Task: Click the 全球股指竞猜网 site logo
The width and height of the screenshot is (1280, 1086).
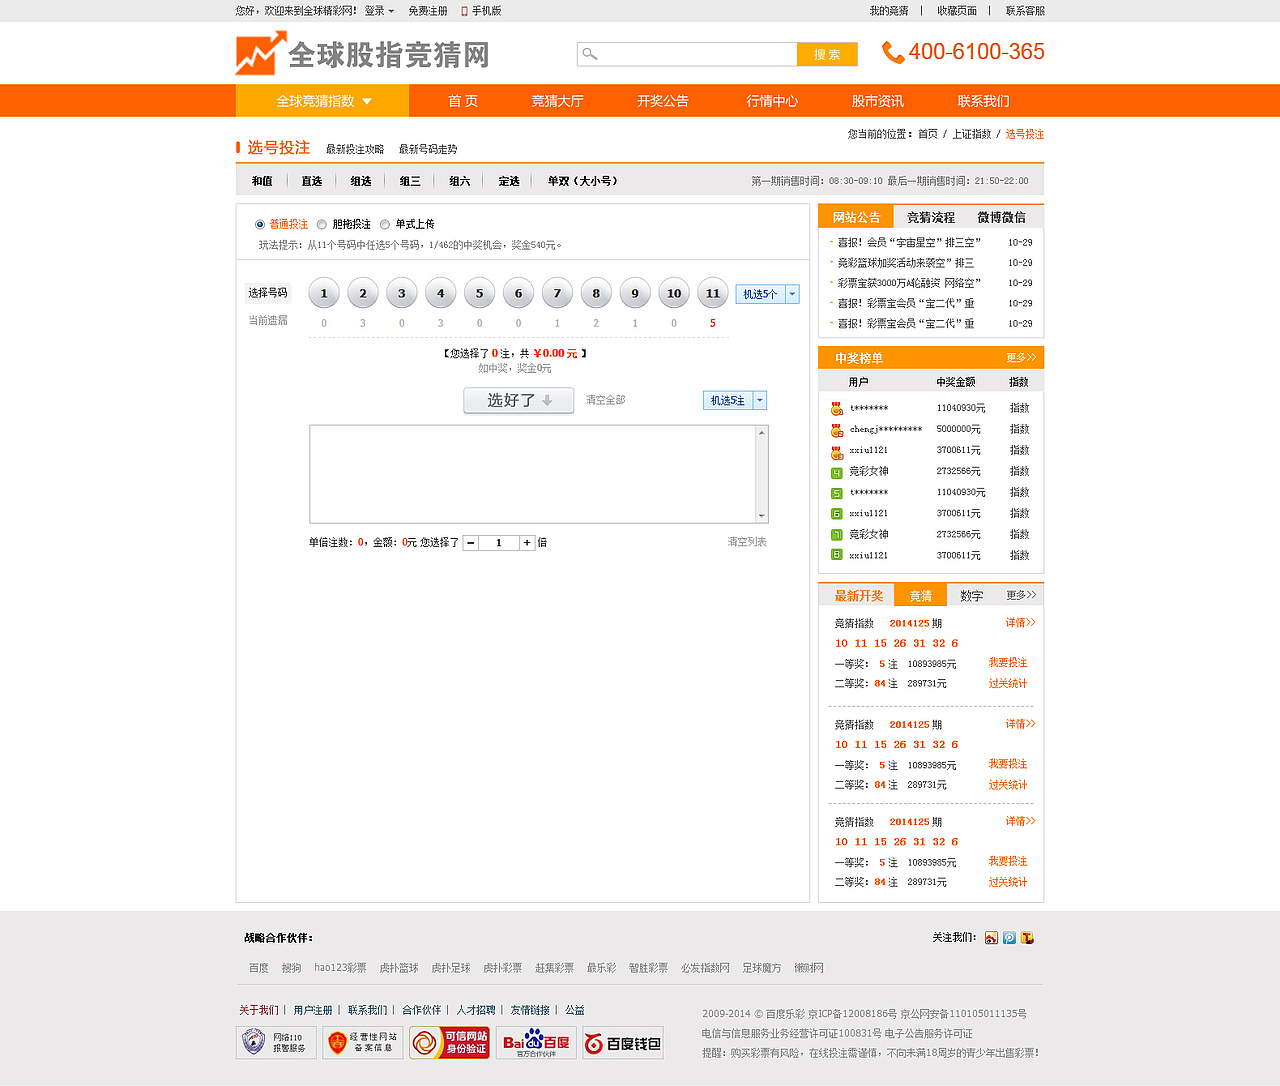Action: click(x=363, y=53)
